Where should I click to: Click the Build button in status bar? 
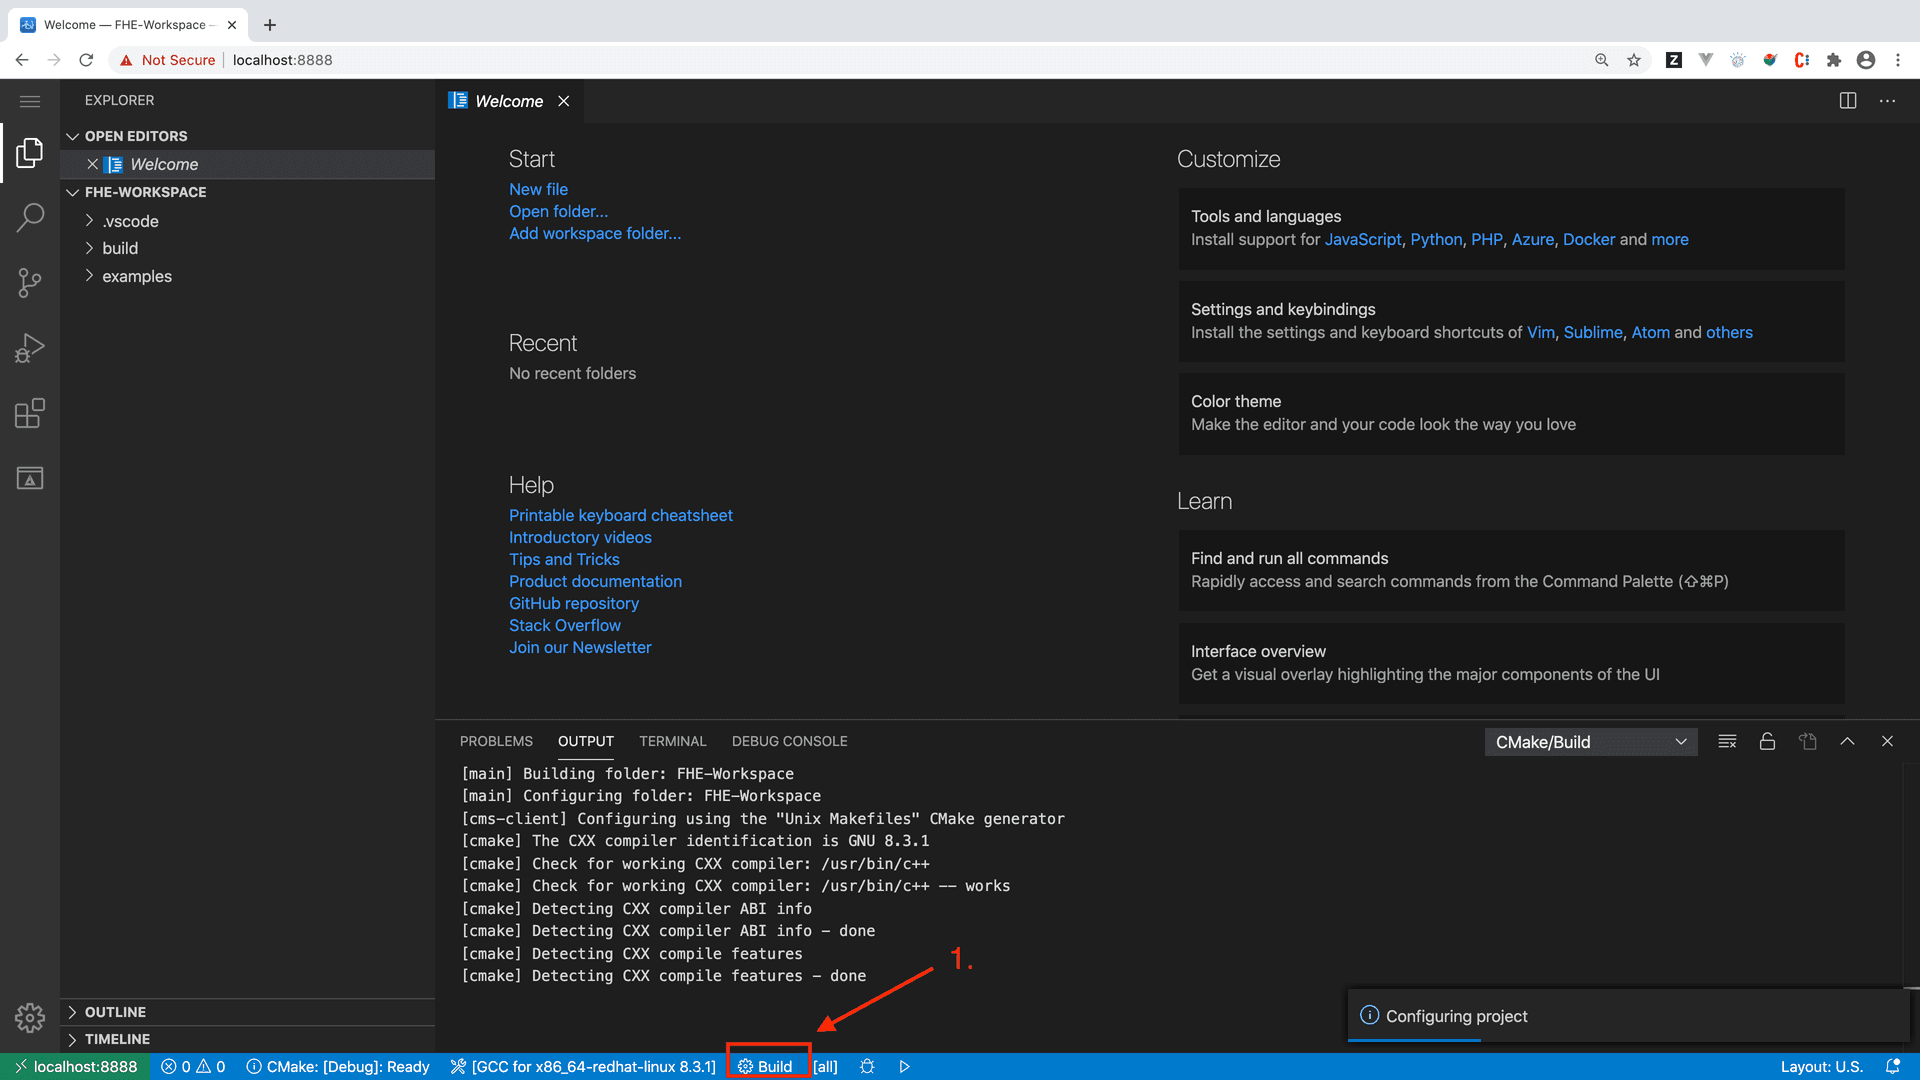(766, 1067)
